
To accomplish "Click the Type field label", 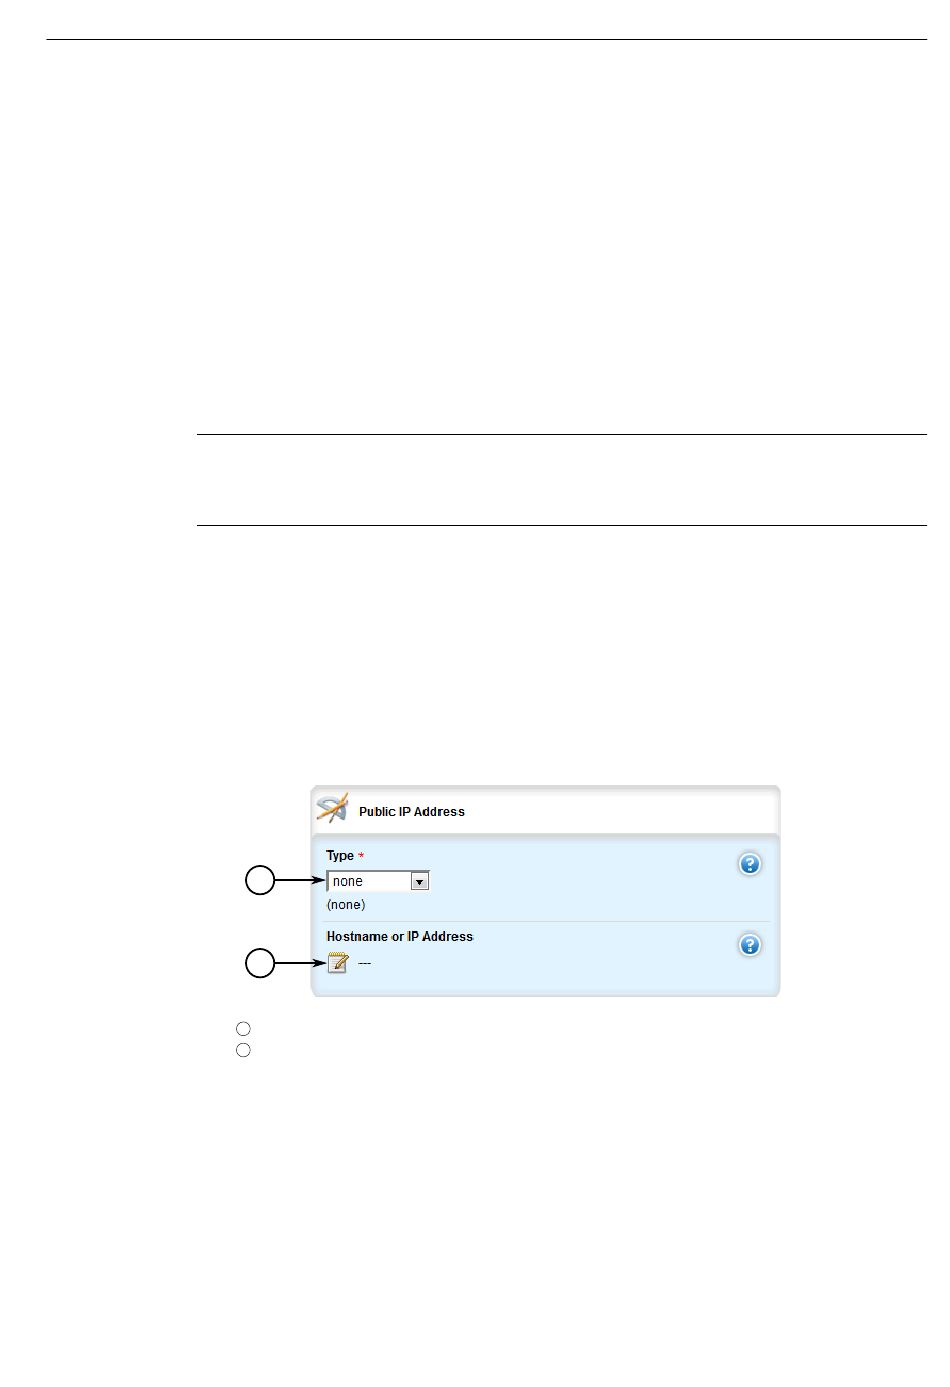I will [340, 856].
